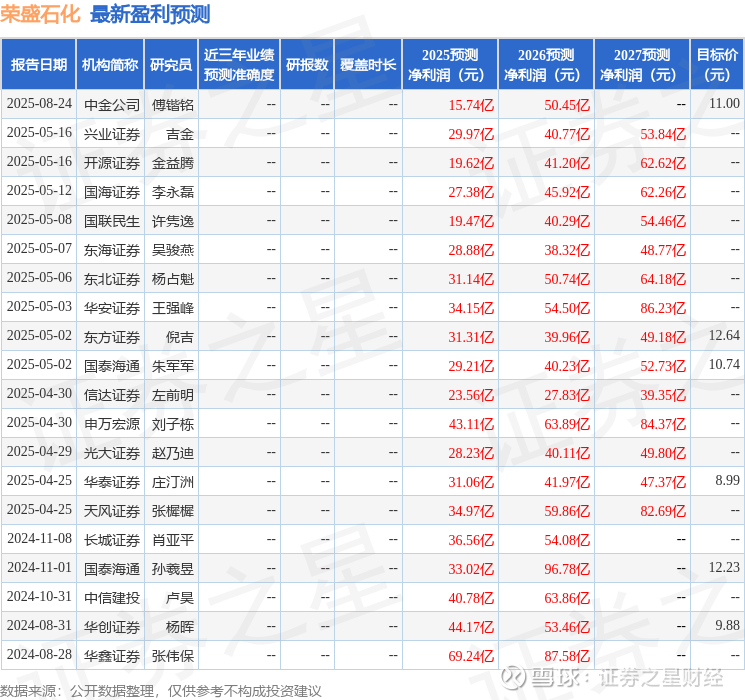Screen dimensions: 745x700
Task: Click the 43.11亿 profit value
Action: [471, 424]
